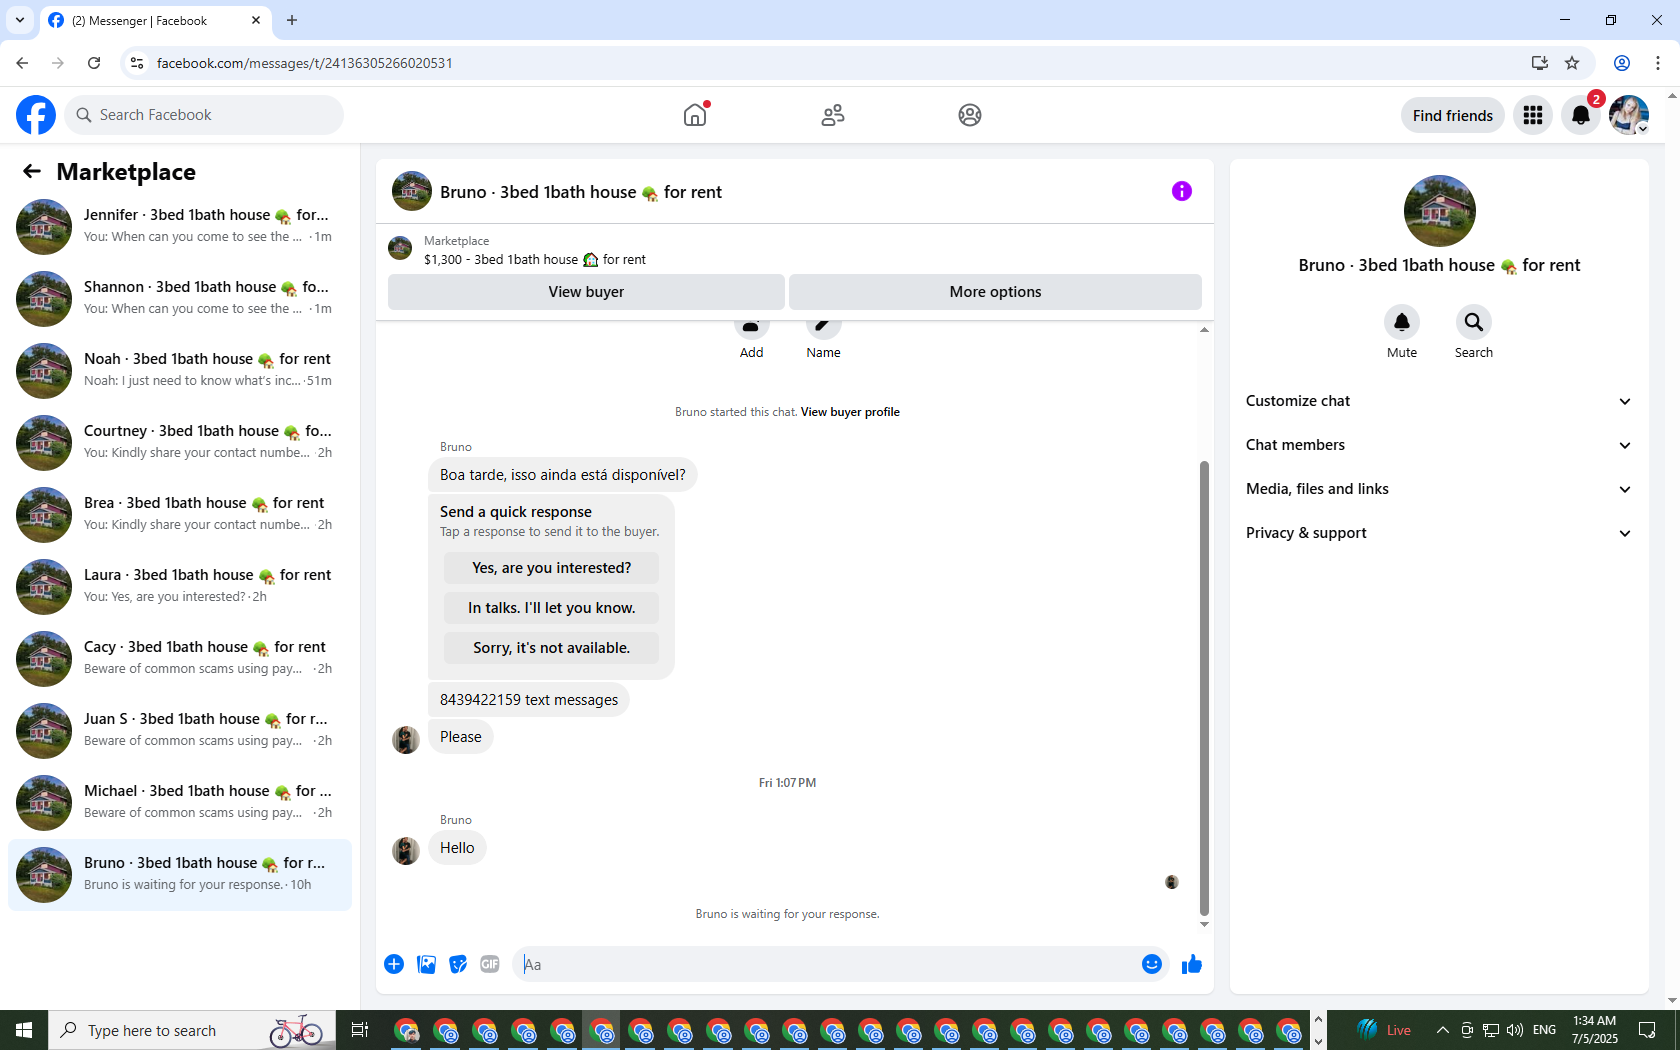Viewport: 1680px width, 1050px height.
Task: Open the notifications bell
Action: pos(1581,115)
